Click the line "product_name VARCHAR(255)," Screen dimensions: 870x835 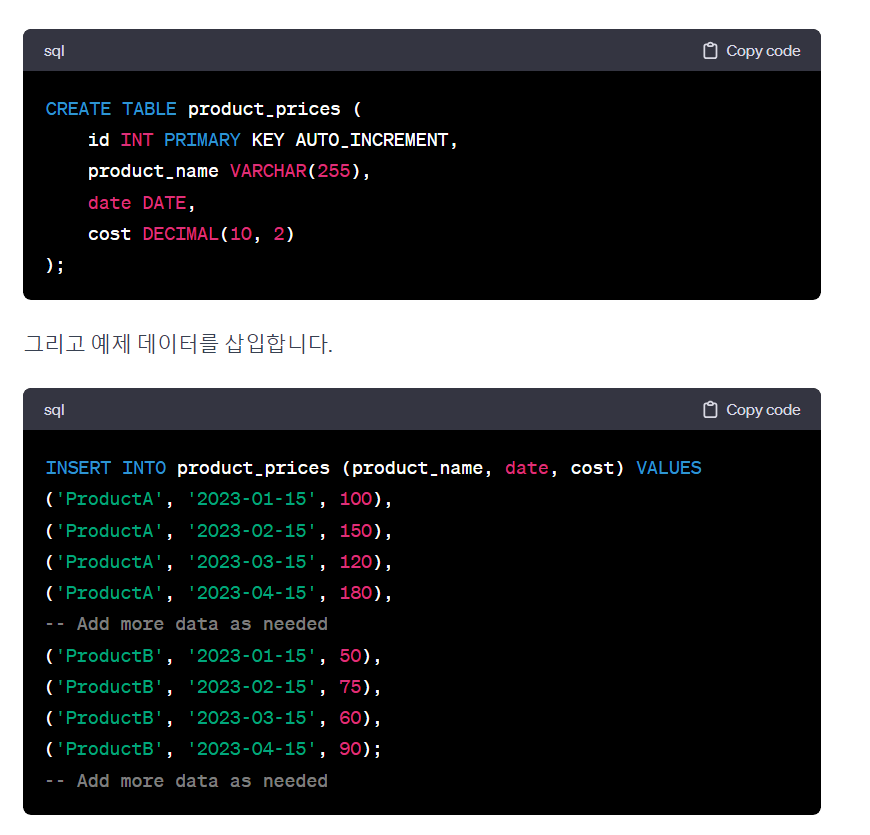[229, 171]
